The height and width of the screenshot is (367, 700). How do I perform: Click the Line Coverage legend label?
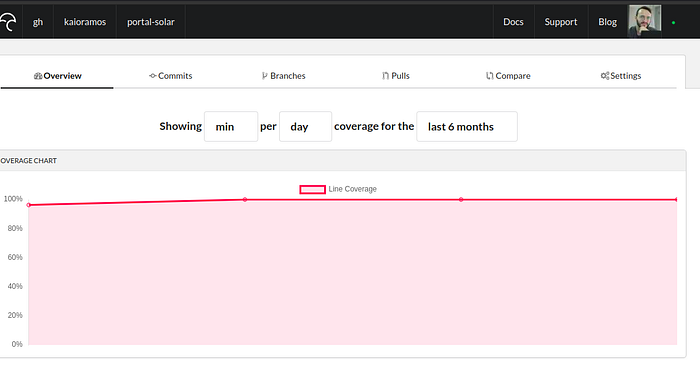(353, 189)
